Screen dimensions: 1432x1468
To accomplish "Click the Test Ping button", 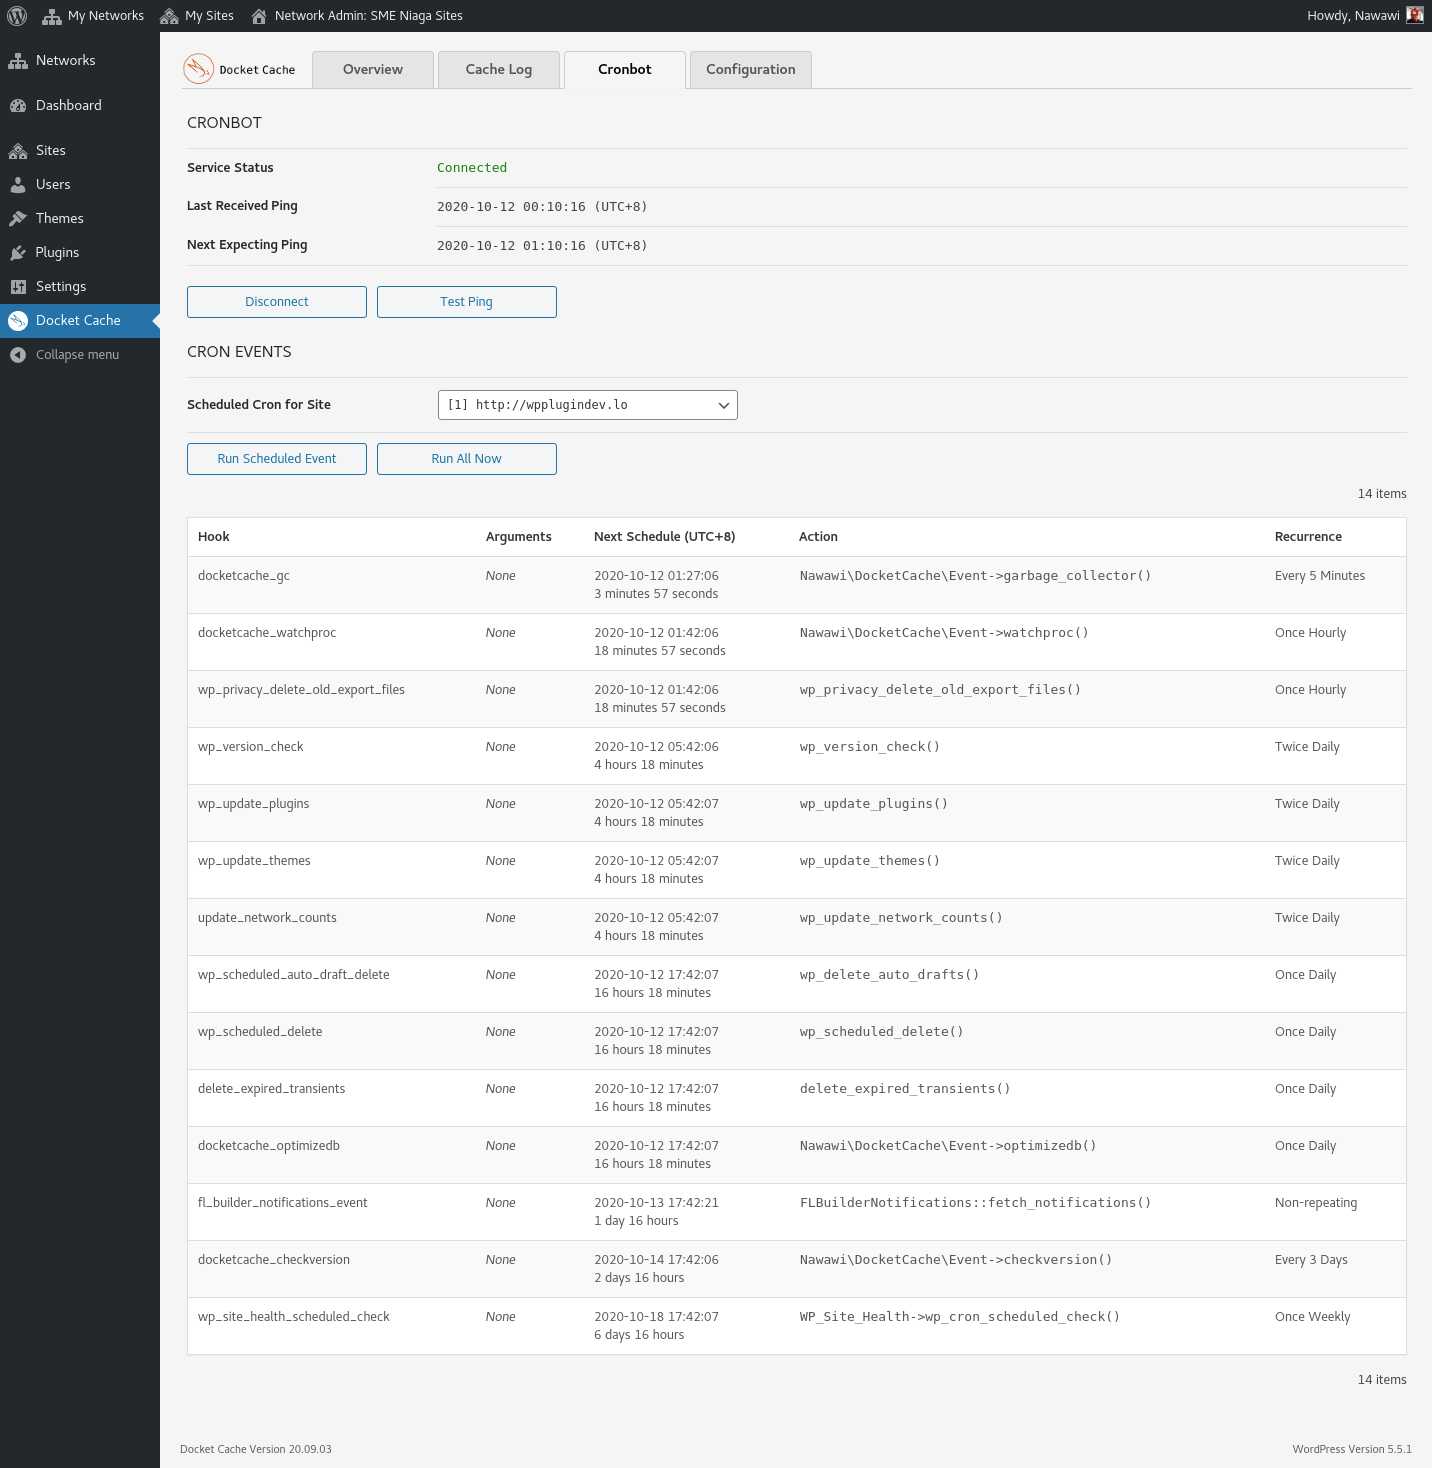I will click(x=466, y=301).
